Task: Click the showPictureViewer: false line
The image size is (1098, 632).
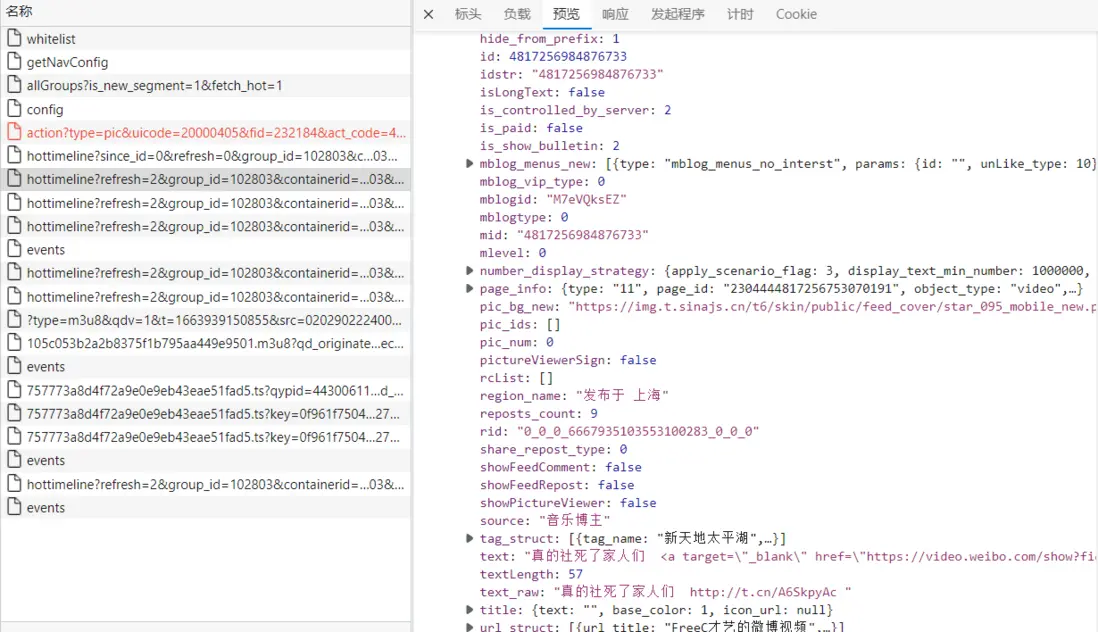Action: 568,503
